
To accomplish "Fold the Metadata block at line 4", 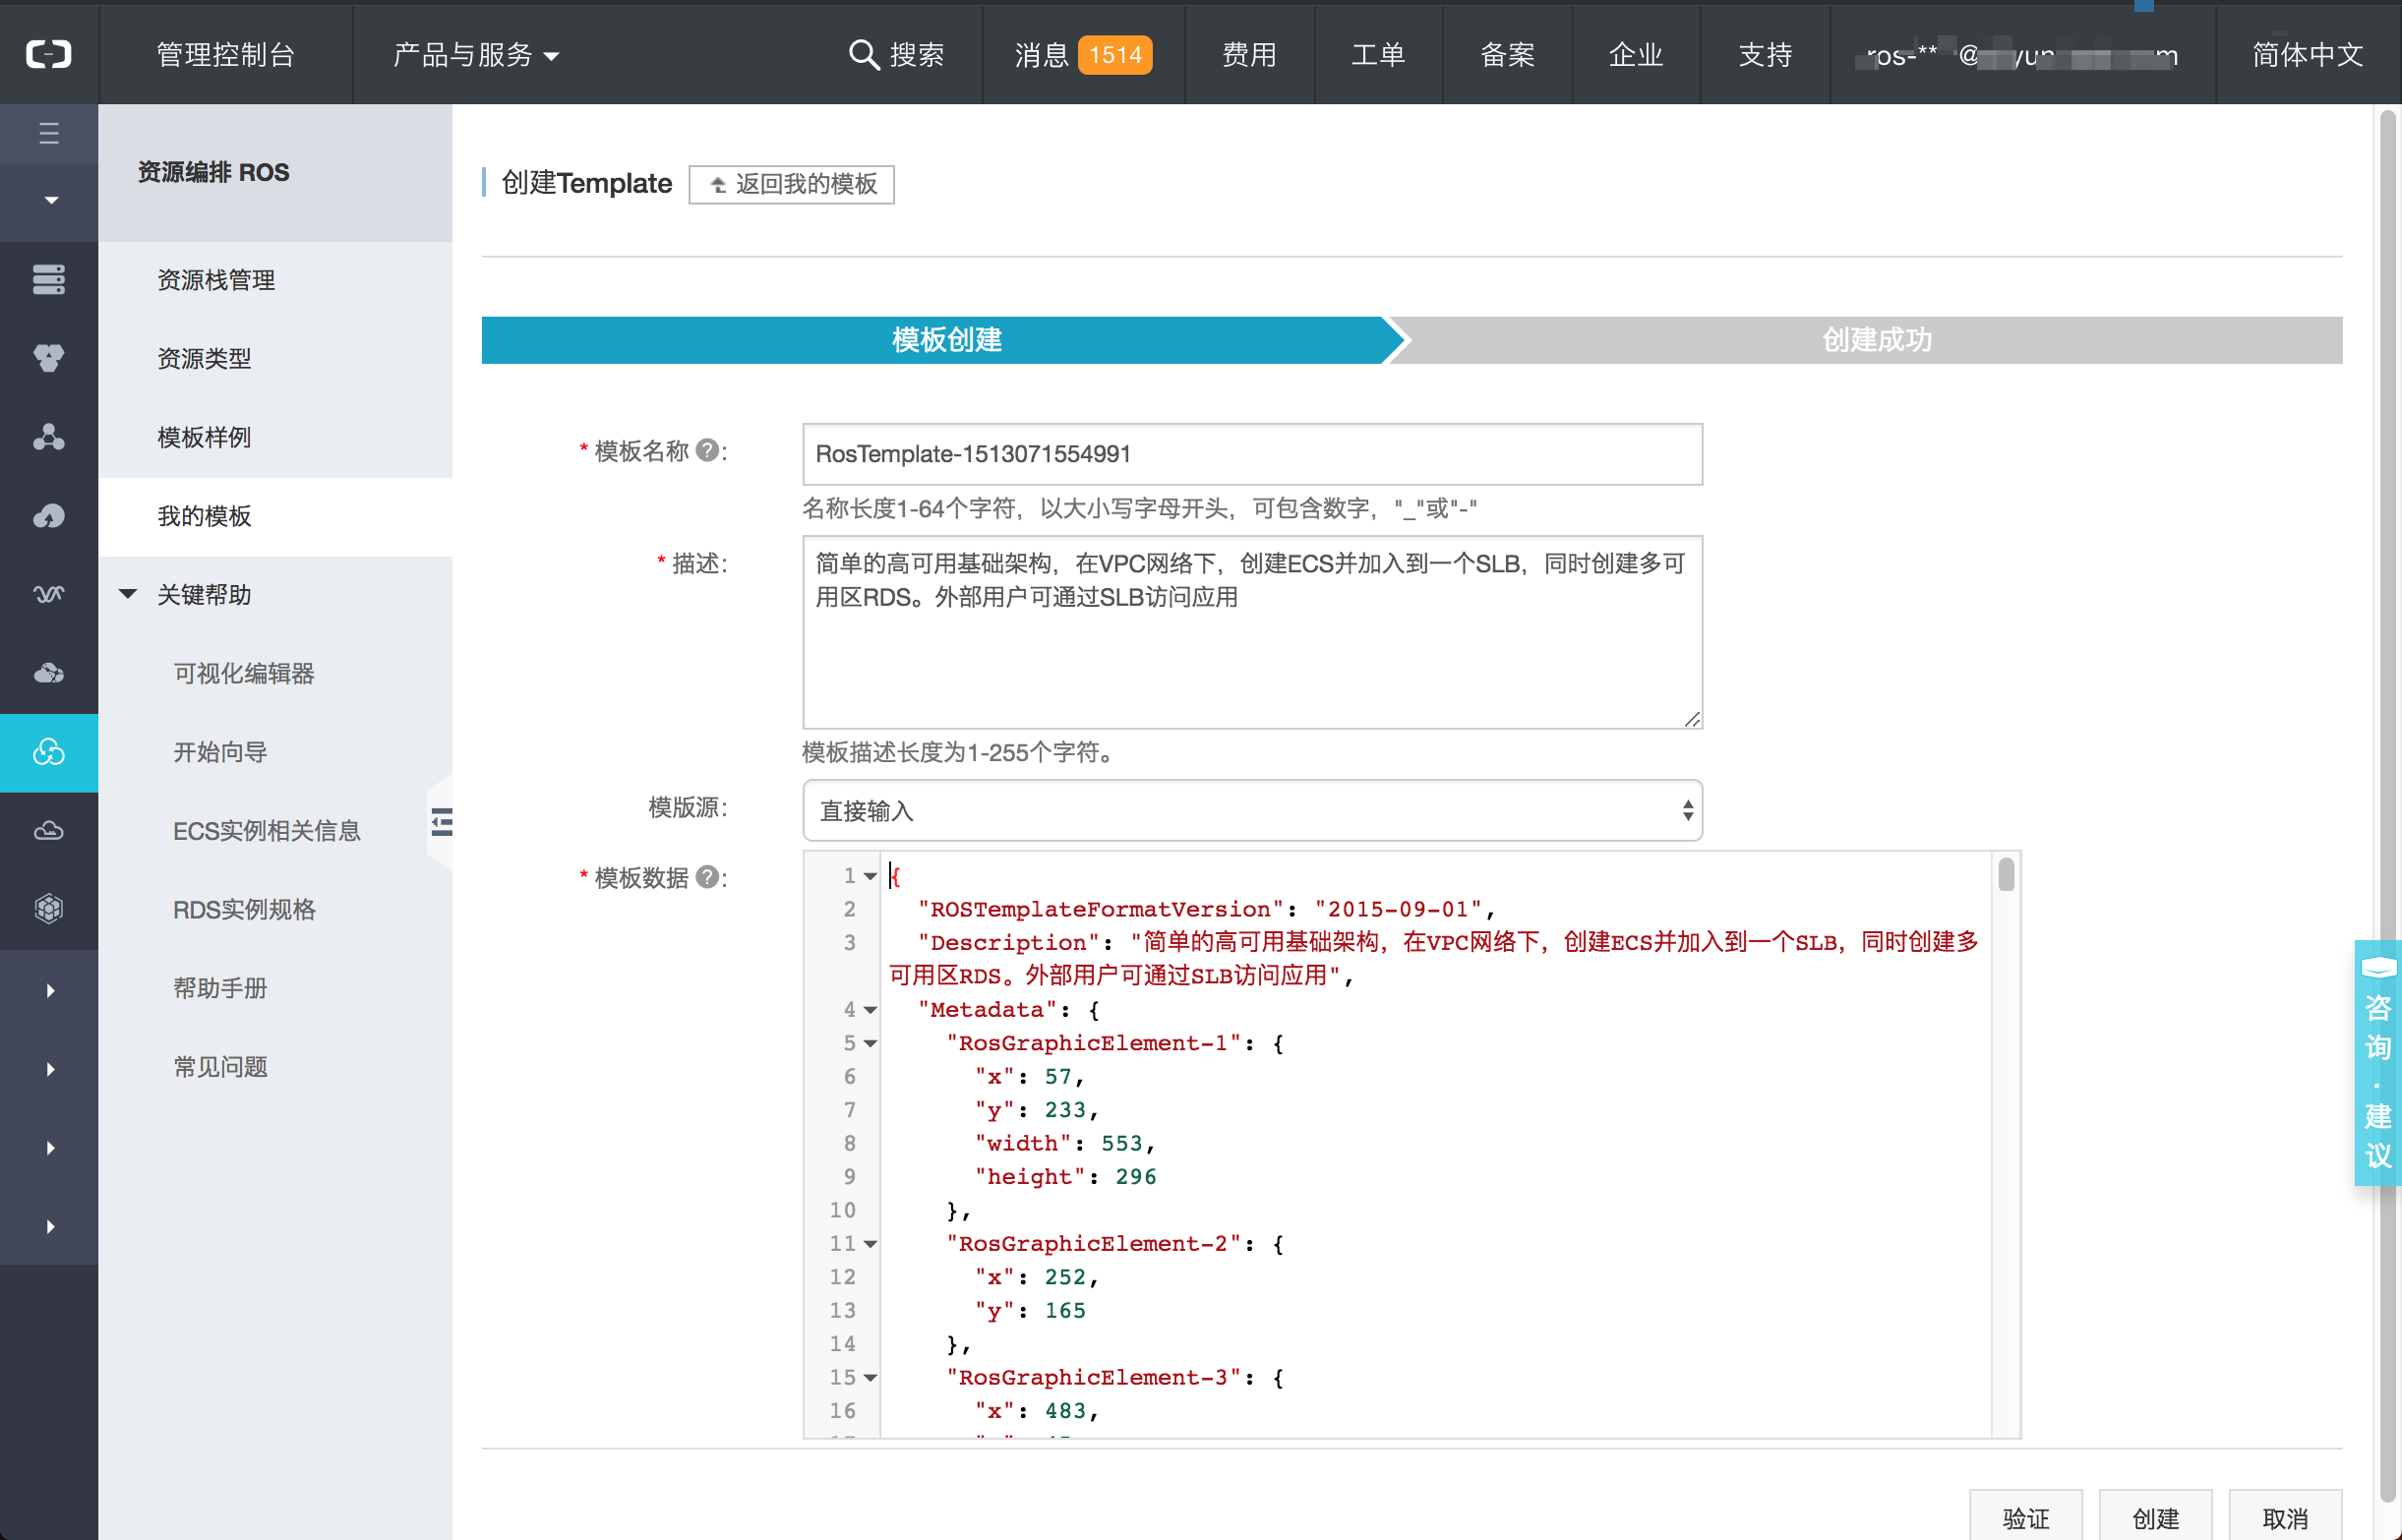I will point(870,1010).
